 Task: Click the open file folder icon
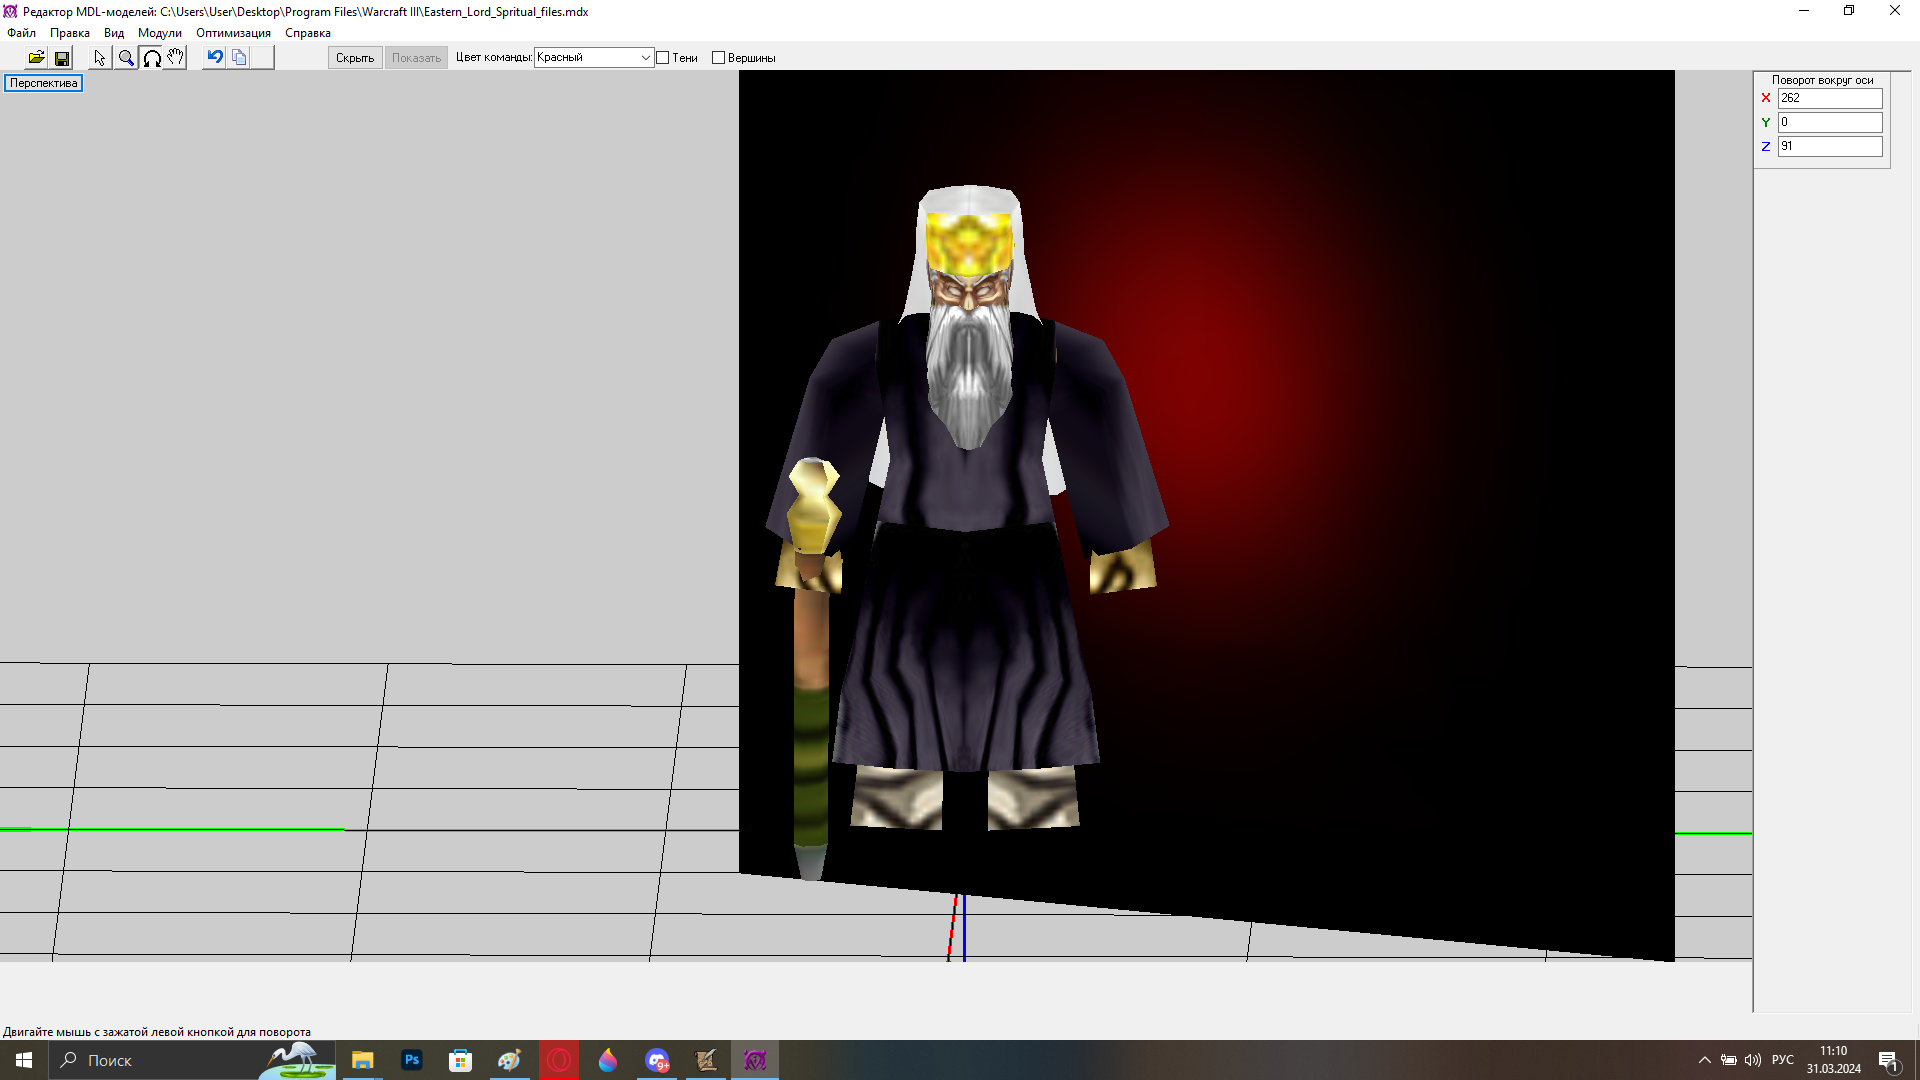(x=36, y=58)
